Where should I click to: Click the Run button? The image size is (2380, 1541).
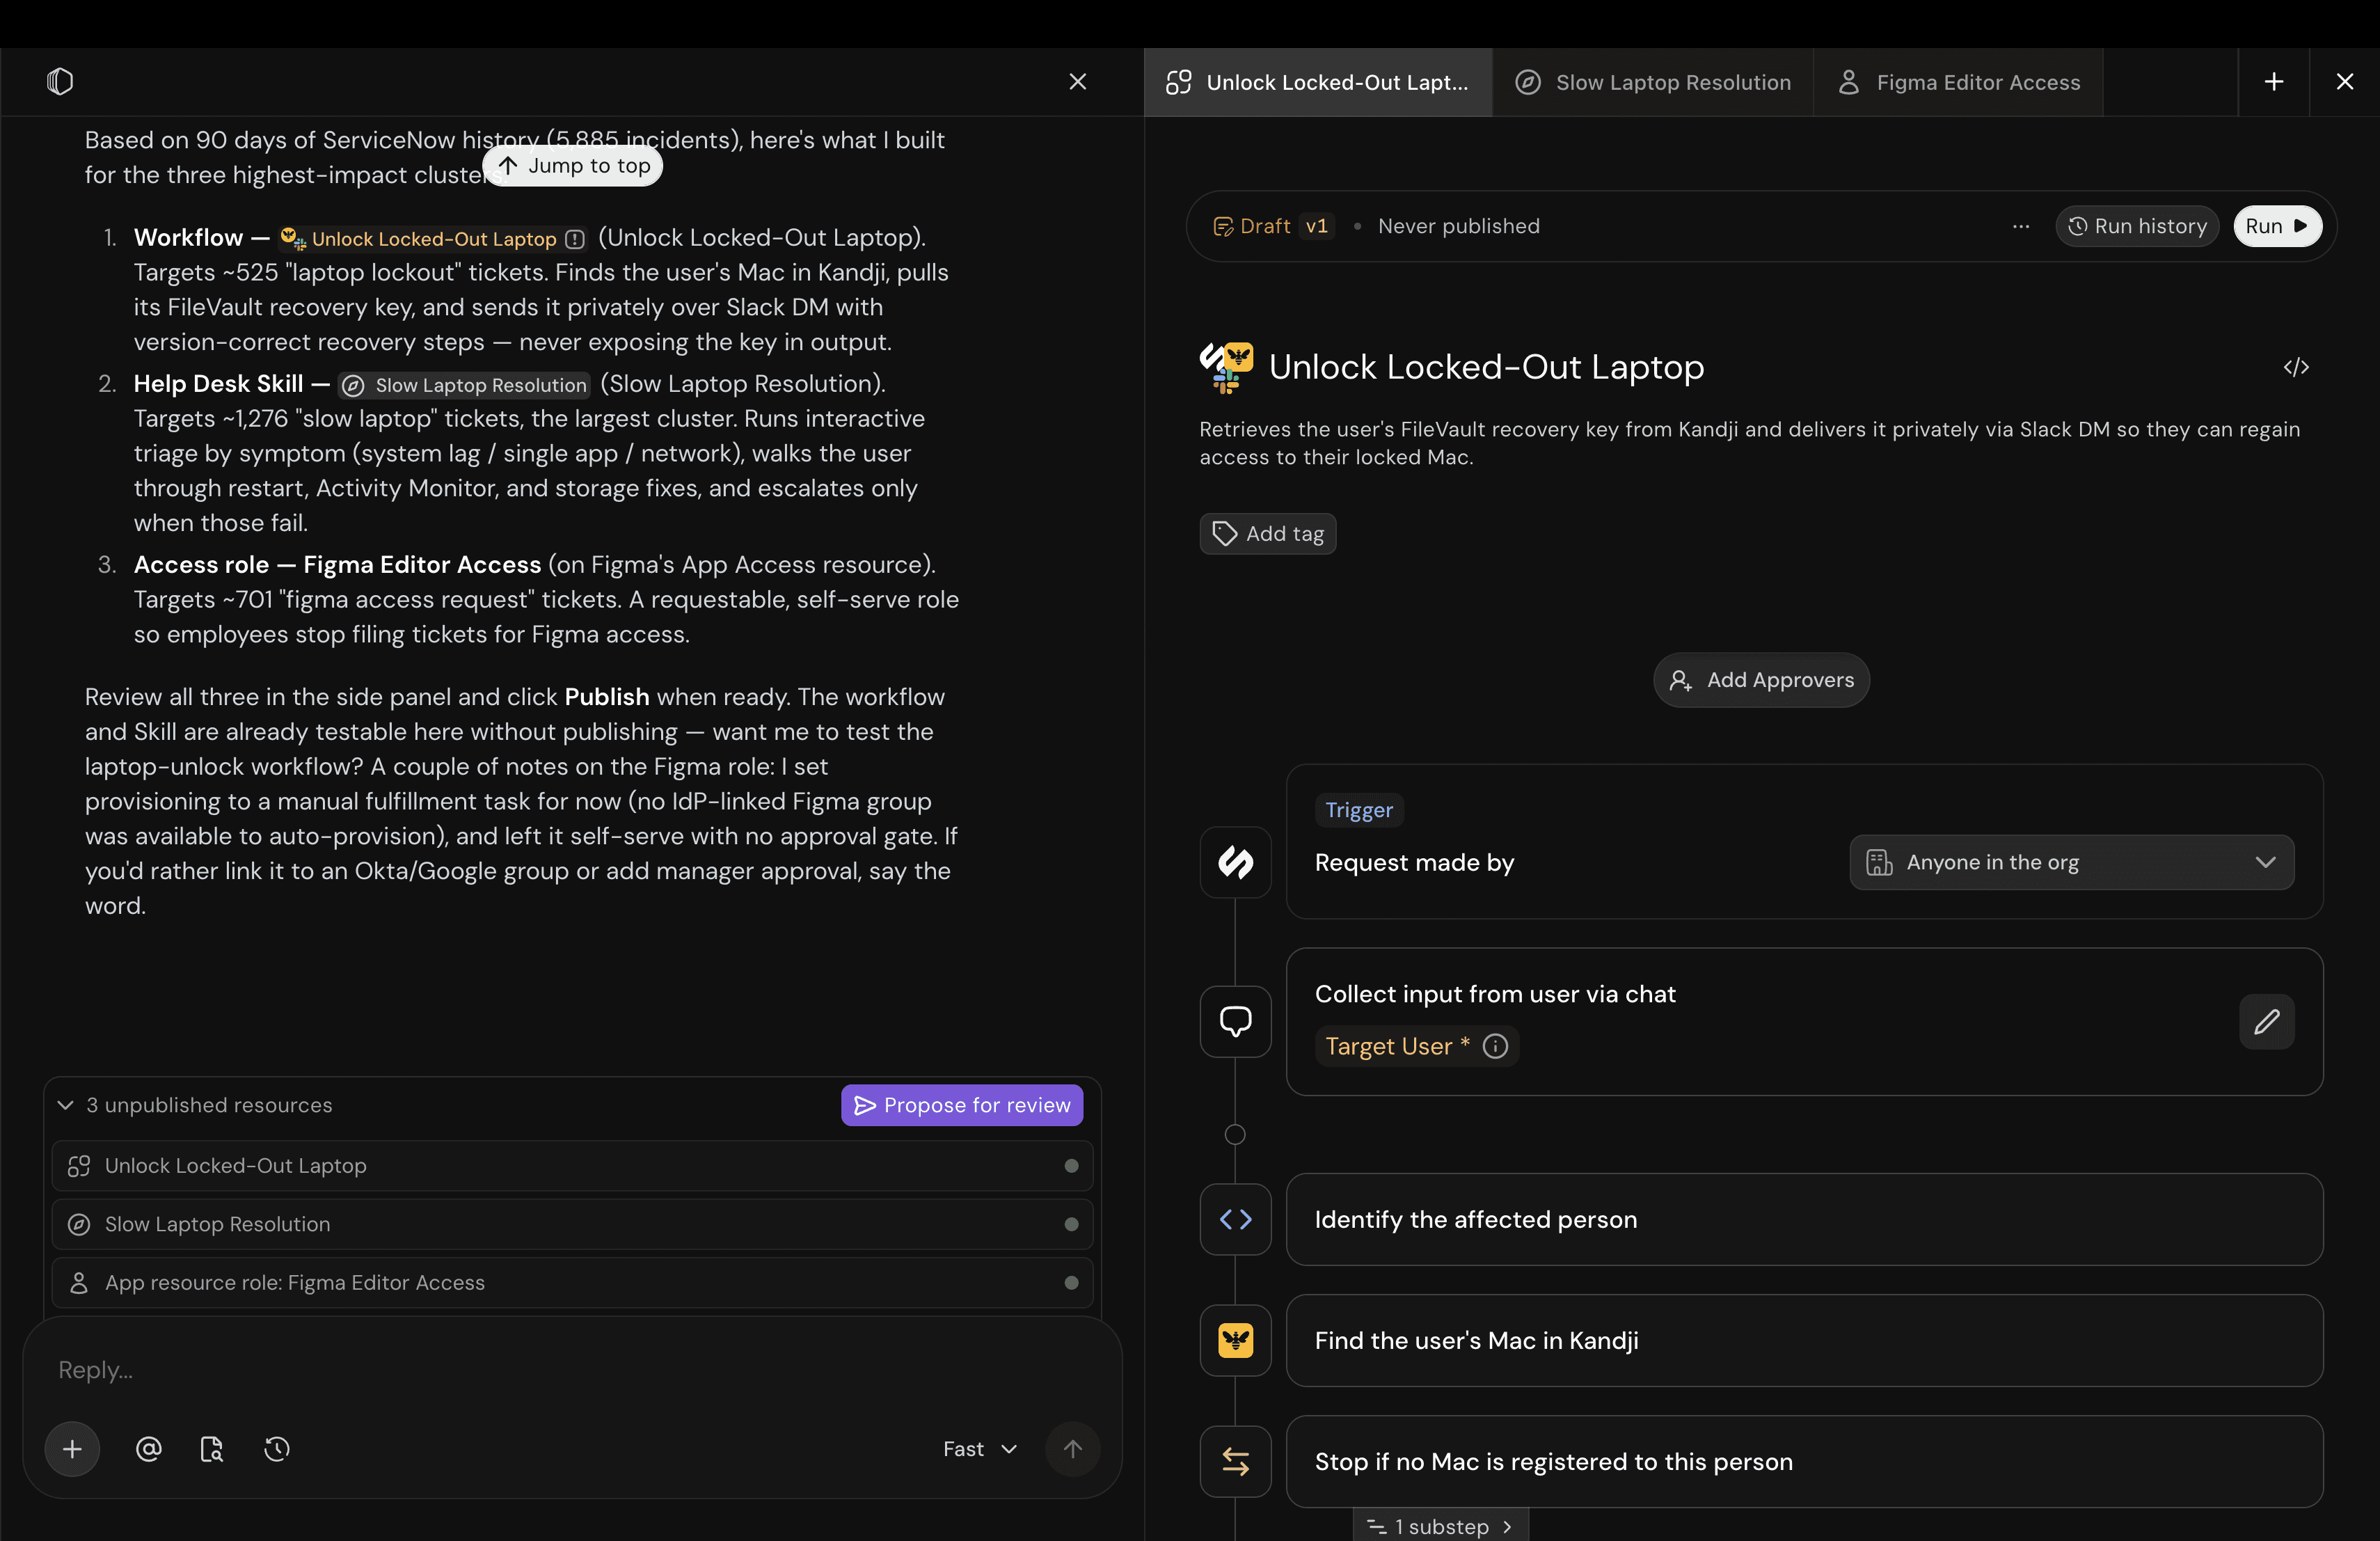2277,226
